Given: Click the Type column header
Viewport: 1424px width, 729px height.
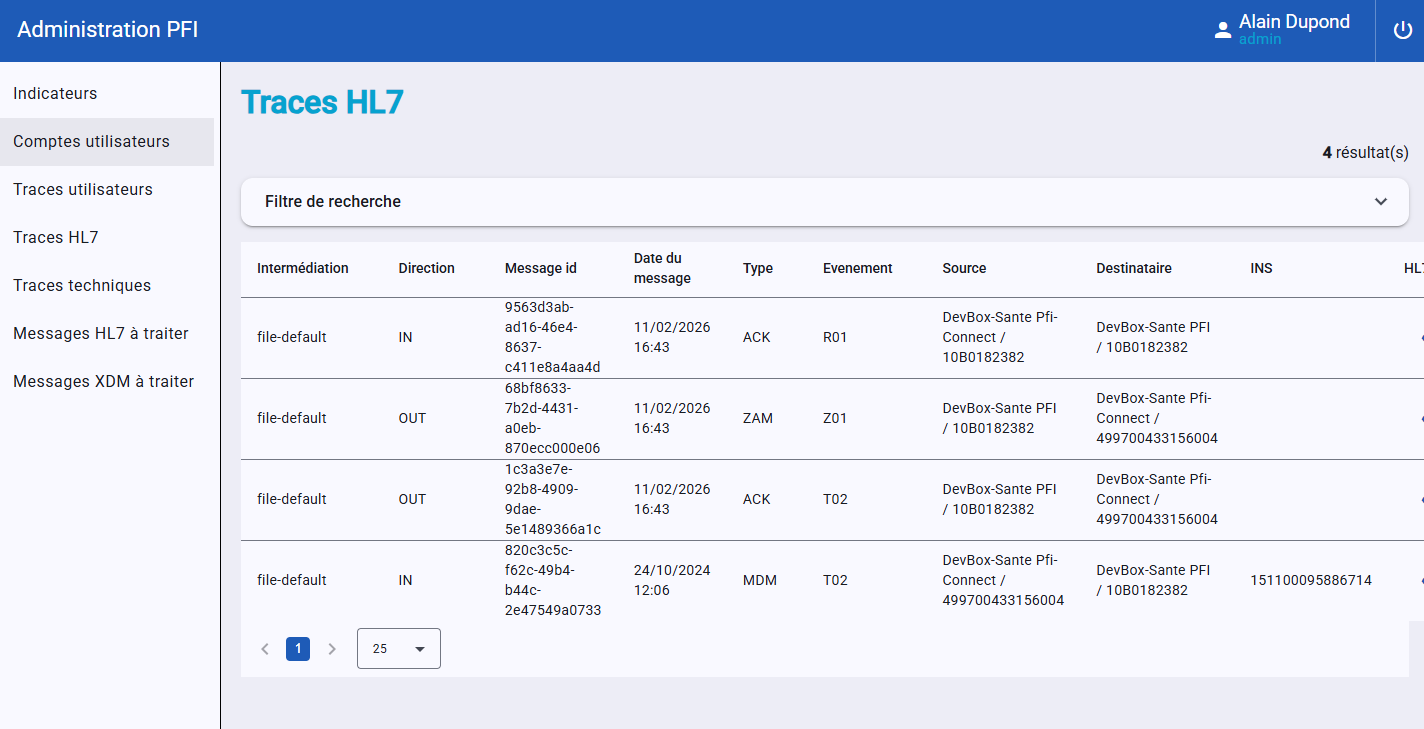Looking at the screenshot, I should (757, 268).
